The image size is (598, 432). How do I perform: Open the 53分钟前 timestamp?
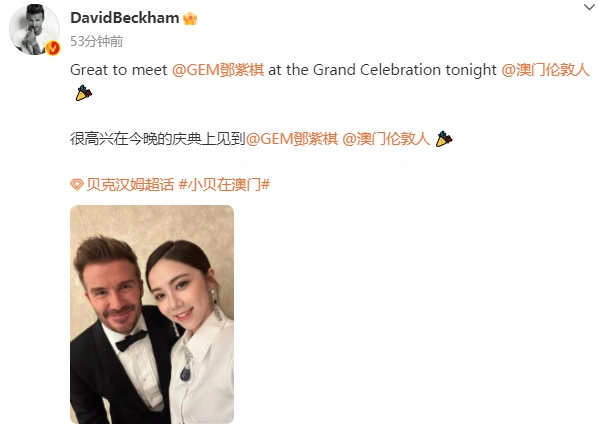click(x=96, y=41)
